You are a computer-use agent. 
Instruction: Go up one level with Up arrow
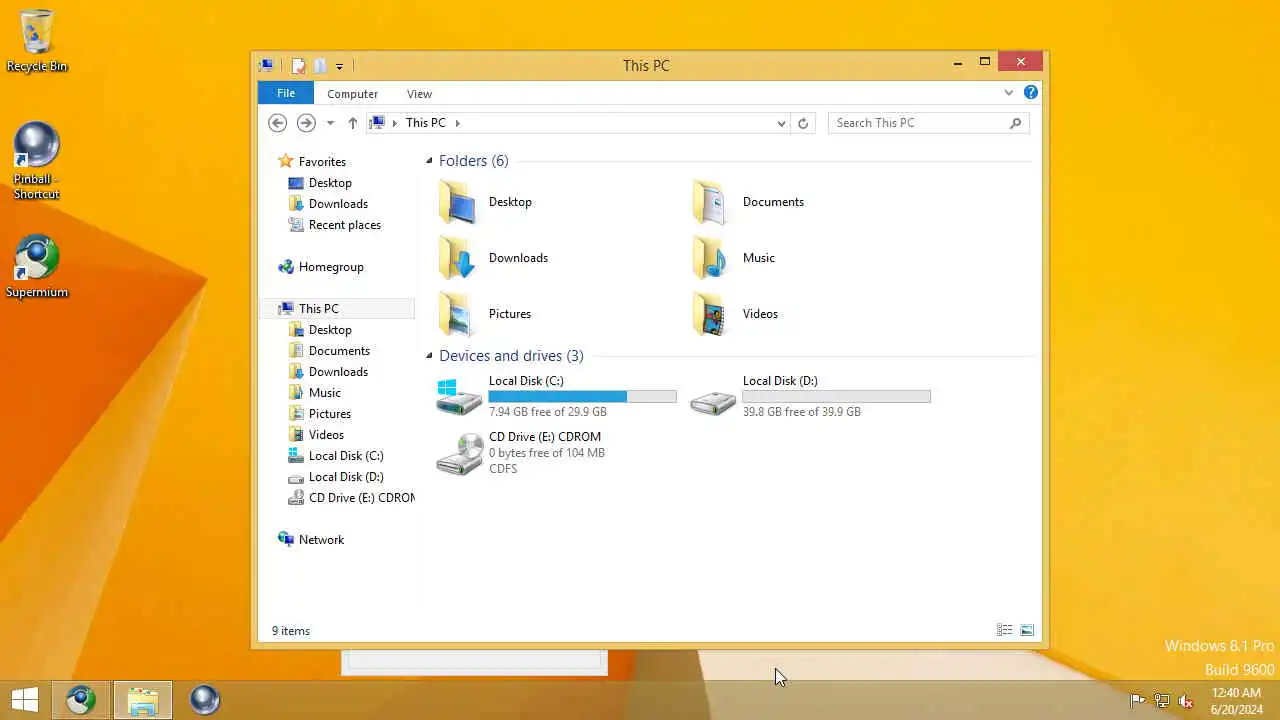point(352,123)
